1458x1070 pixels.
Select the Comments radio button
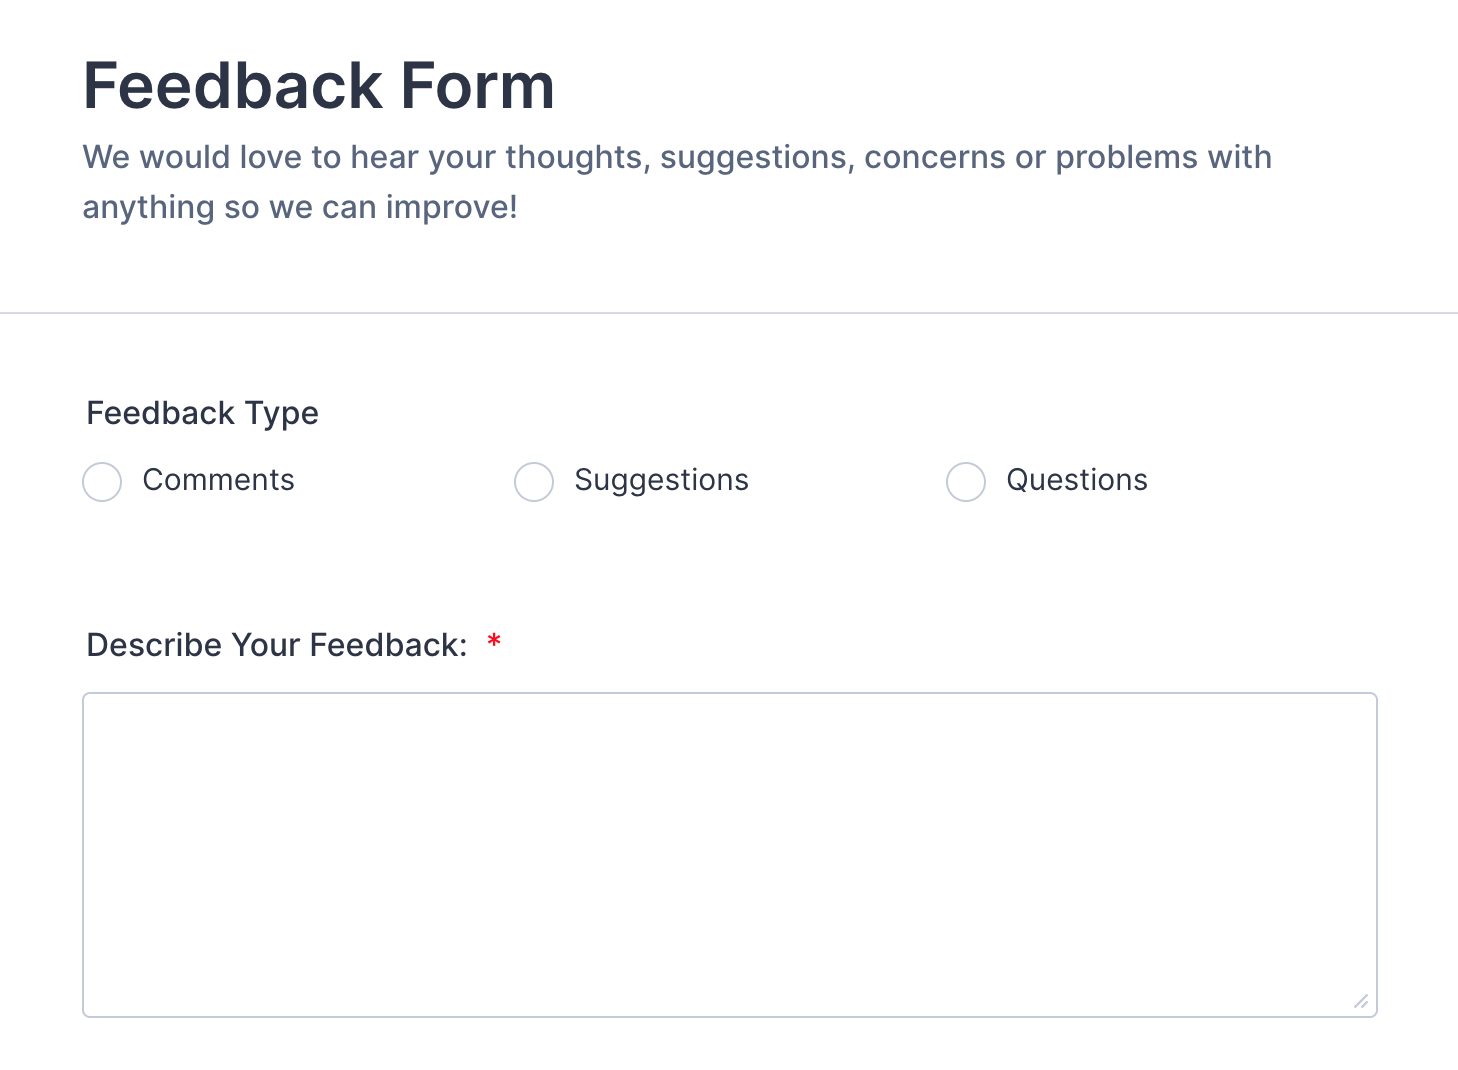102,482
